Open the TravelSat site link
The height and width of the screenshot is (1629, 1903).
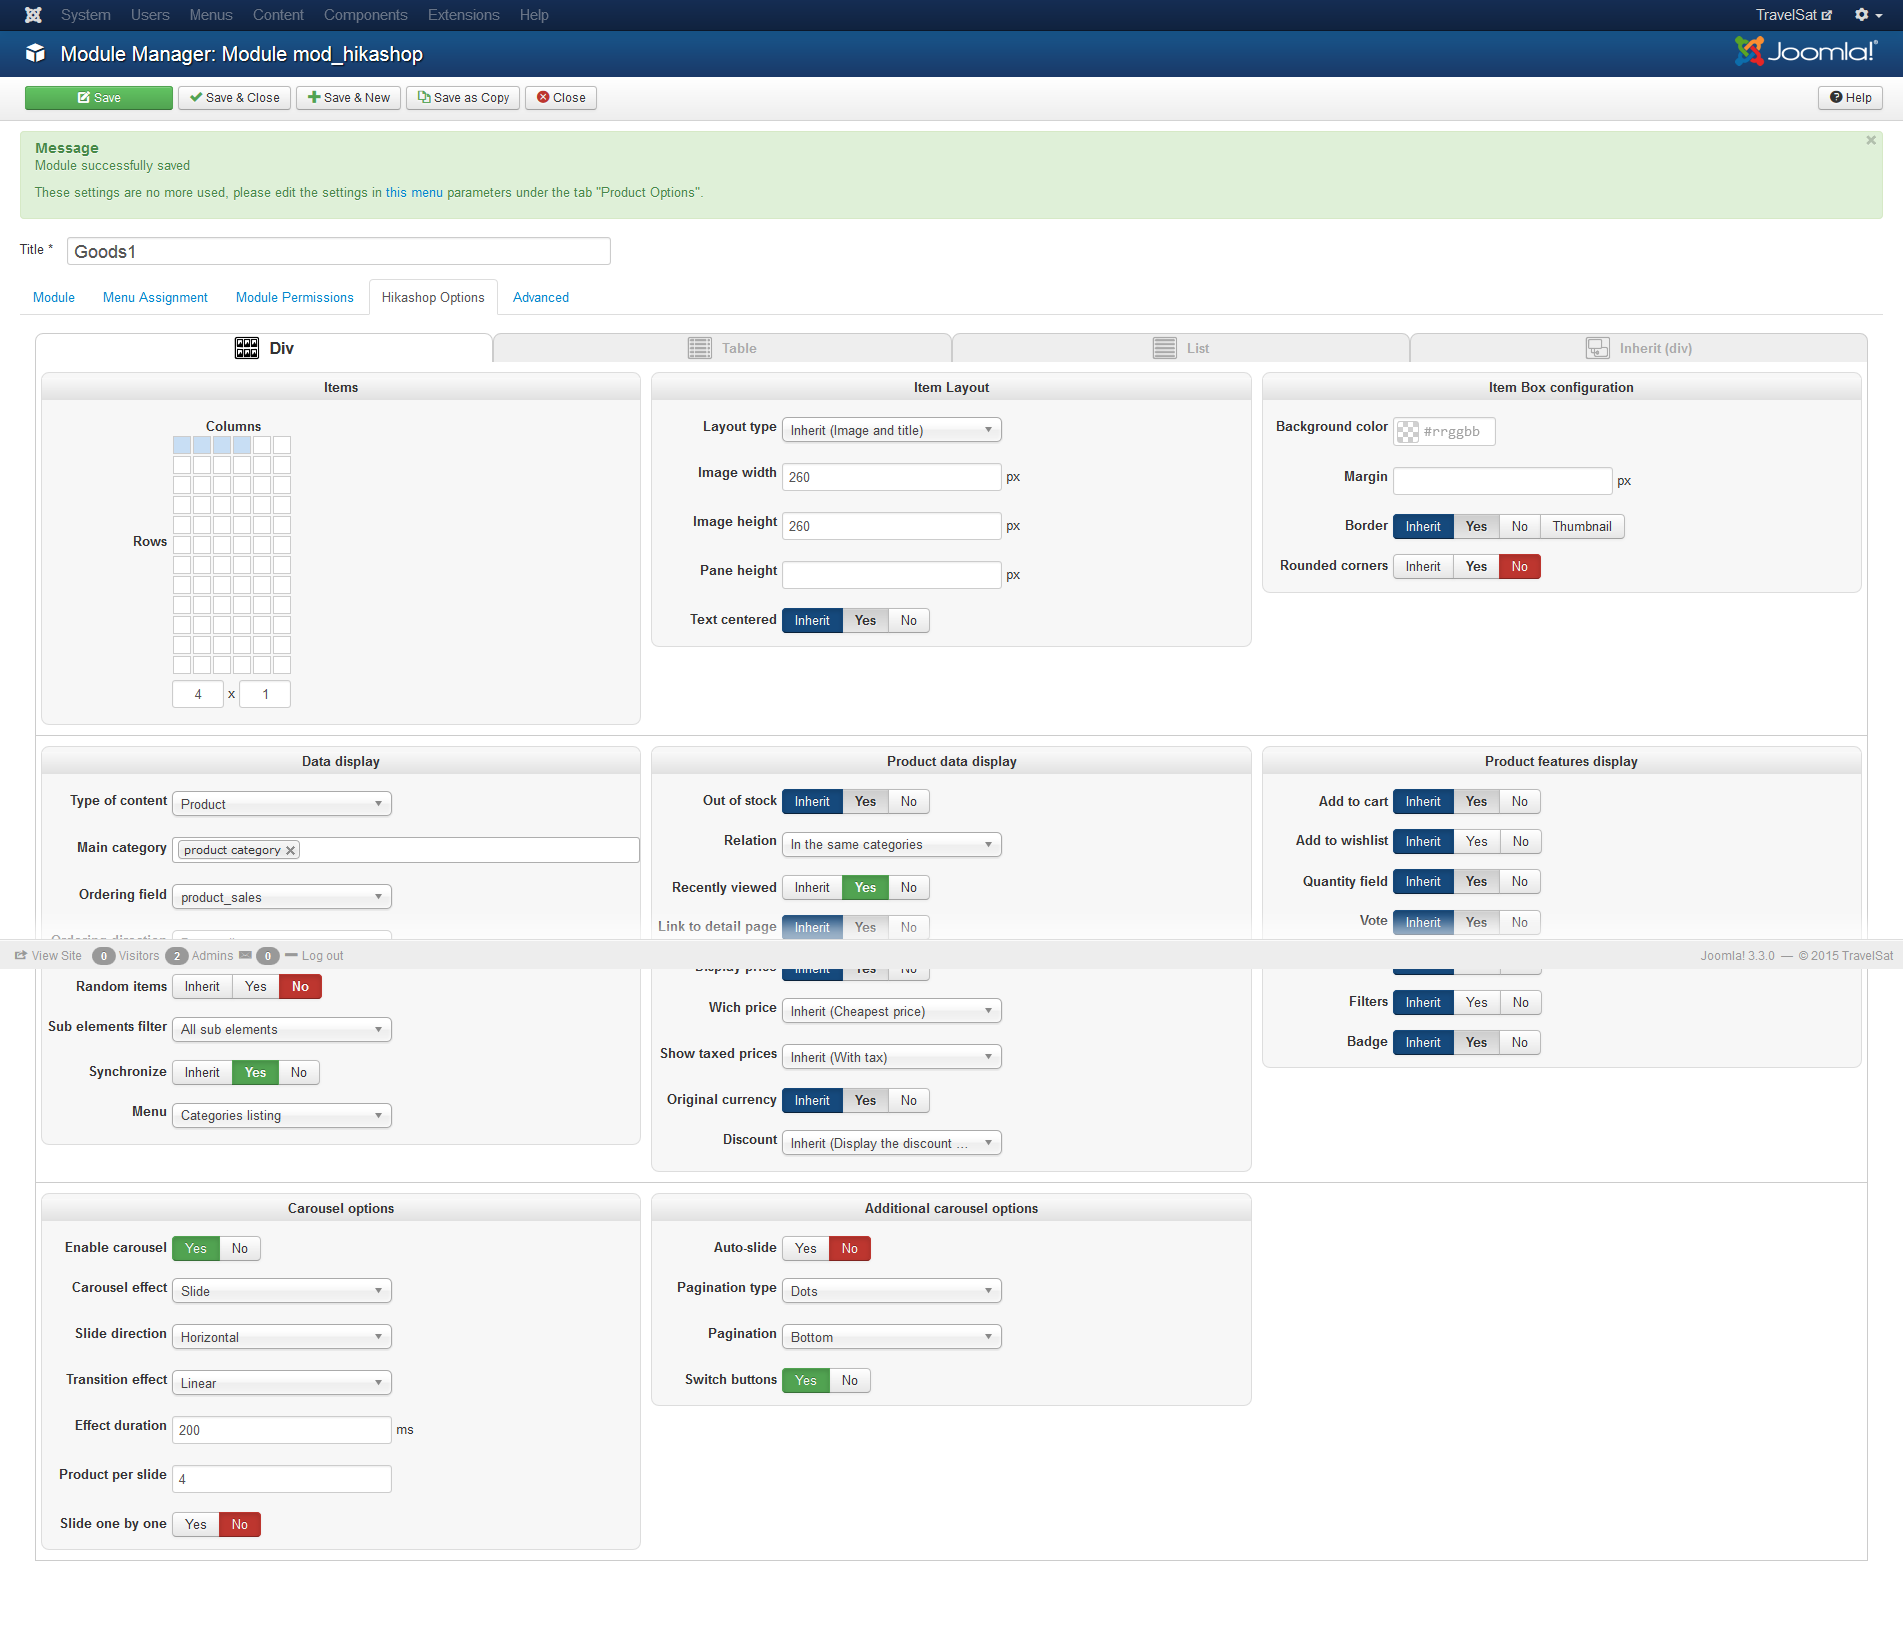pos(1794,15)
